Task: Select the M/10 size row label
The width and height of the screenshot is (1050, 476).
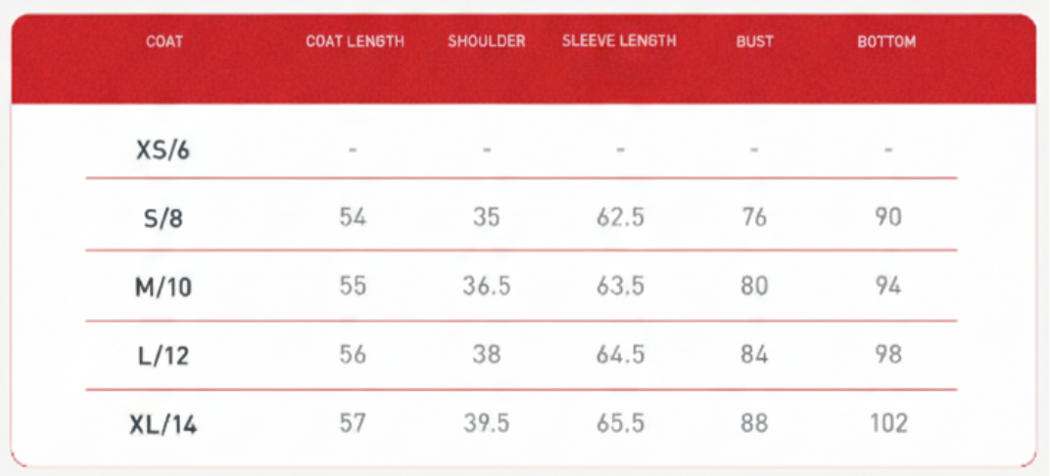Action: point(164,287)
